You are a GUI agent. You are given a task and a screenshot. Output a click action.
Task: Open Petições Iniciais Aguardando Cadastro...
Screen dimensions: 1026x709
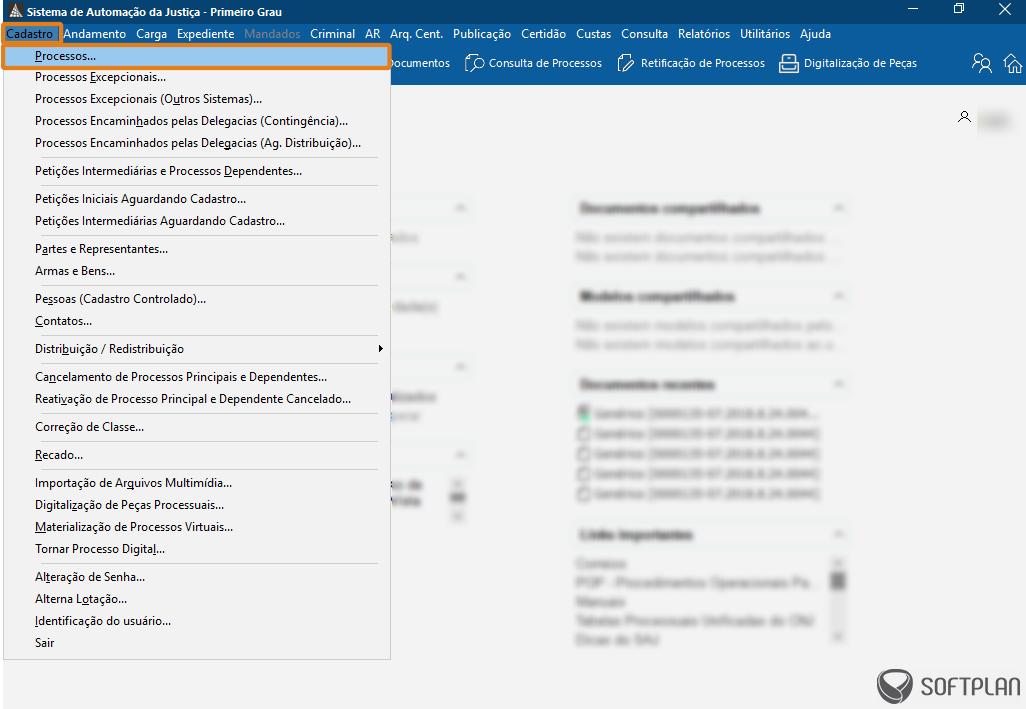196,199
